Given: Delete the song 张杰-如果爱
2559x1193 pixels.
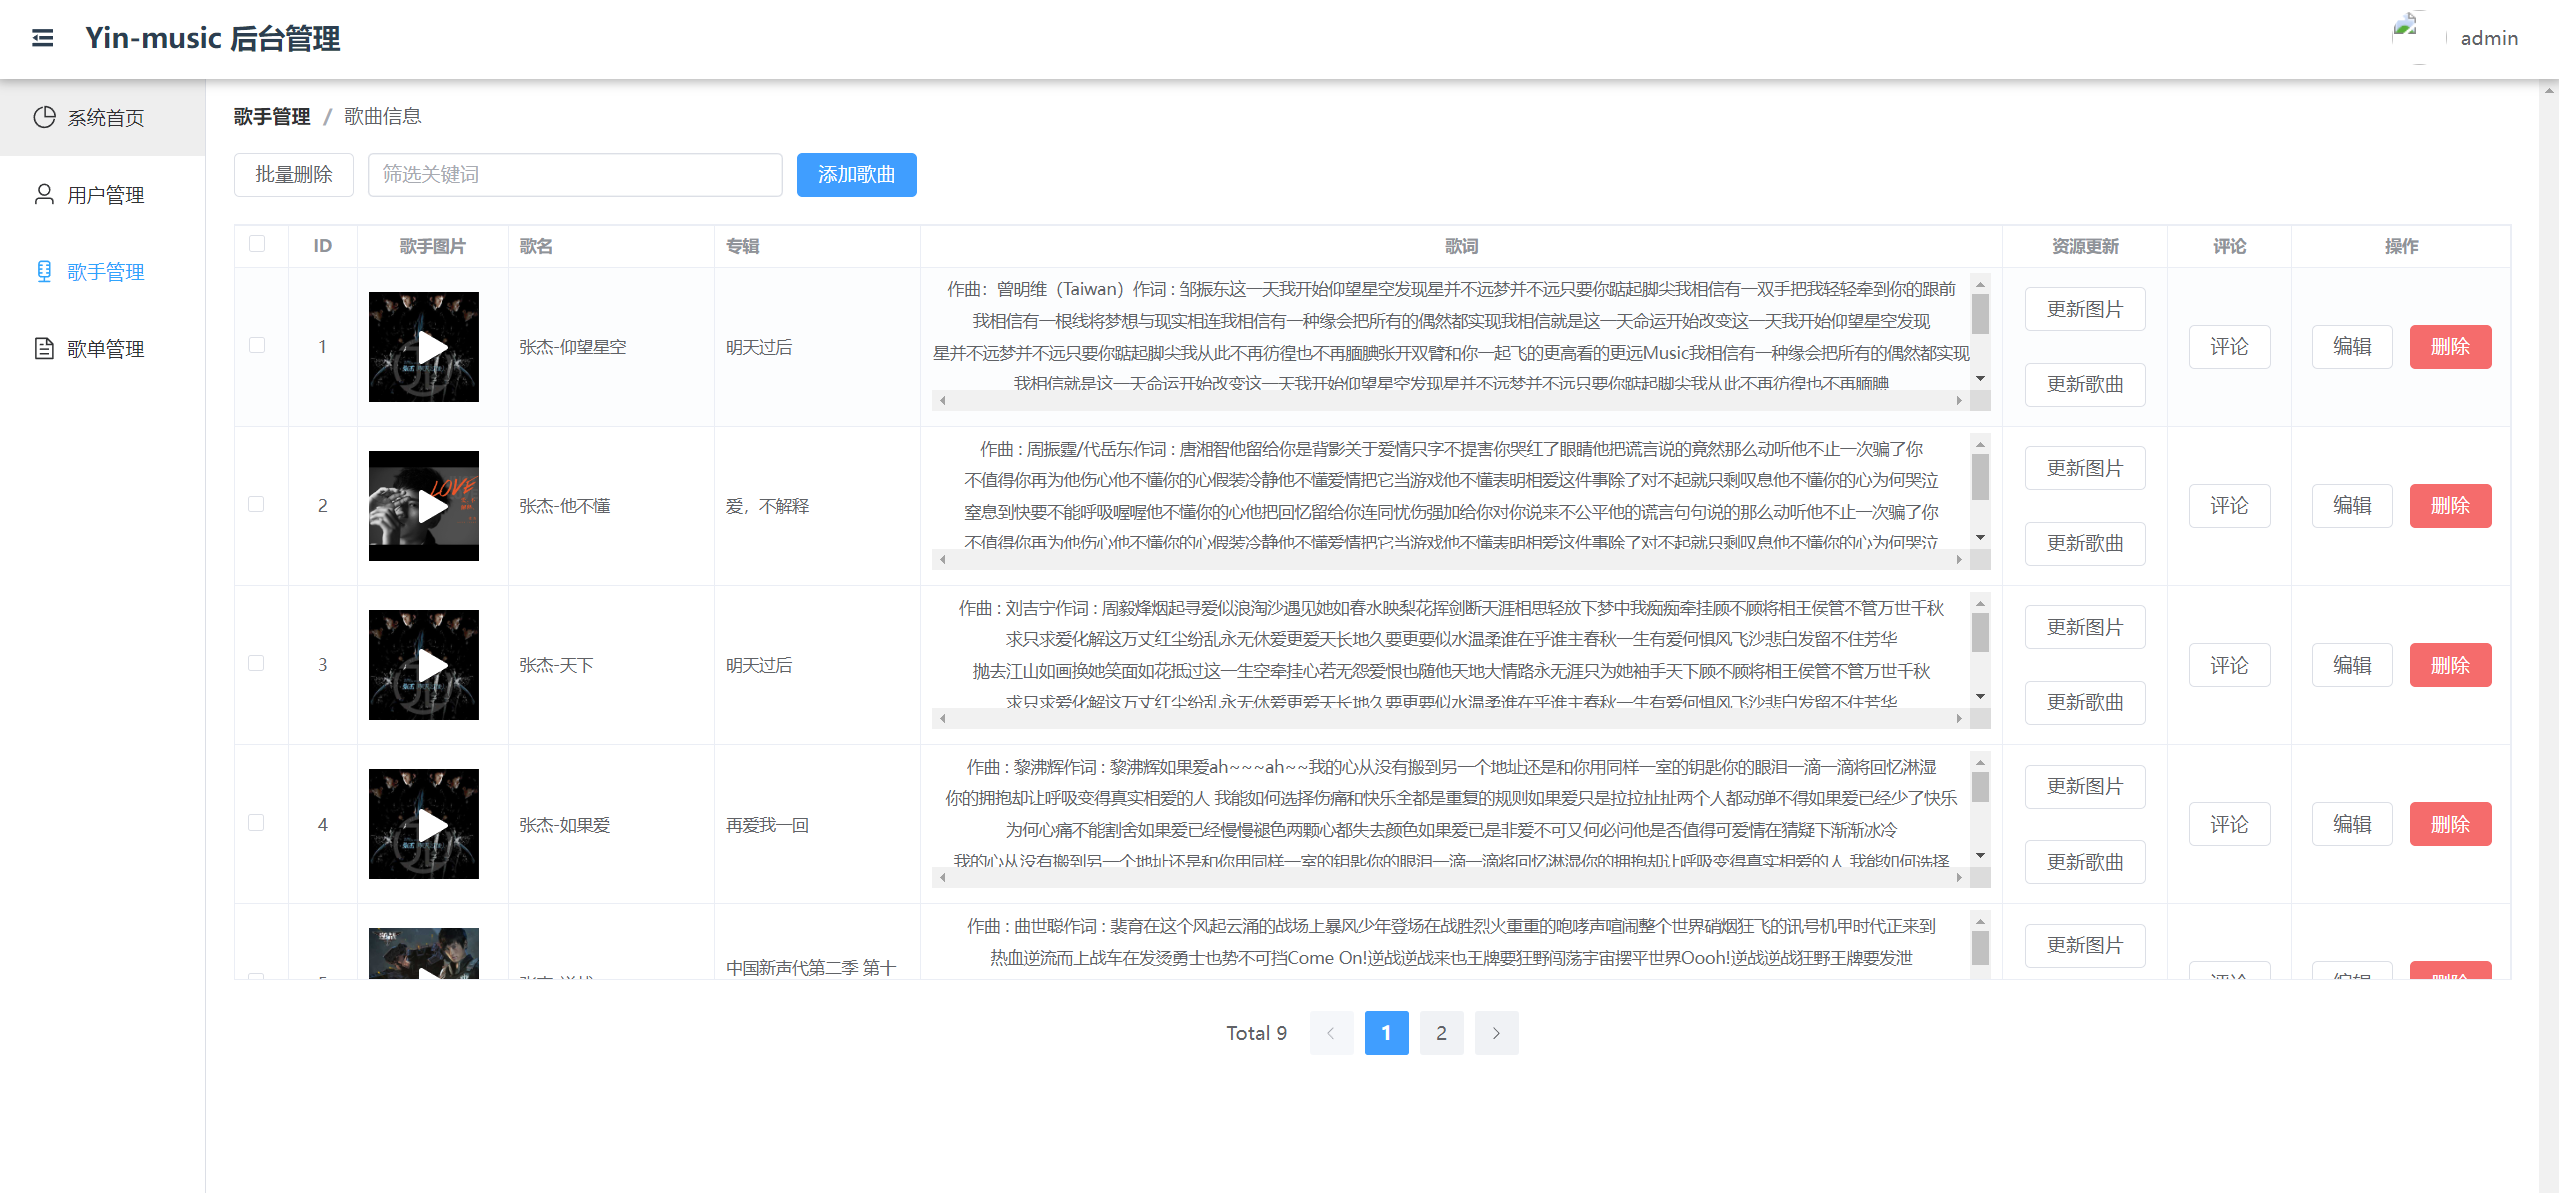Looking at the screenshot, I should [x=2450, y=824].
